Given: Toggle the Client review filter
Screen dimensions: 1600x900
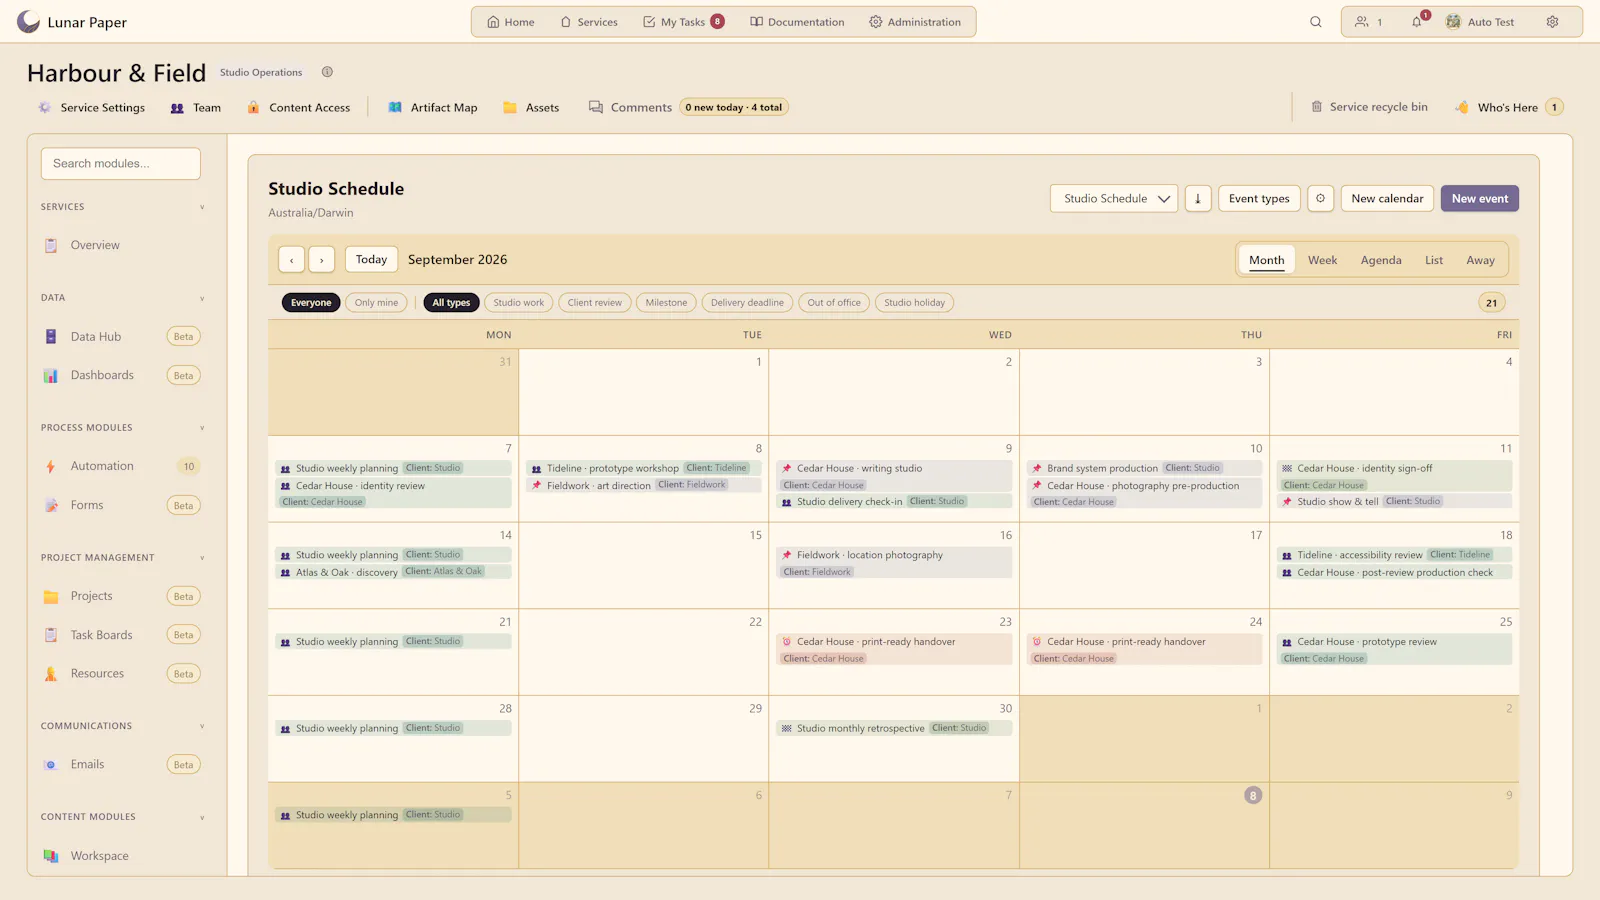Looking at the screenshot, I should click(595, 303).
